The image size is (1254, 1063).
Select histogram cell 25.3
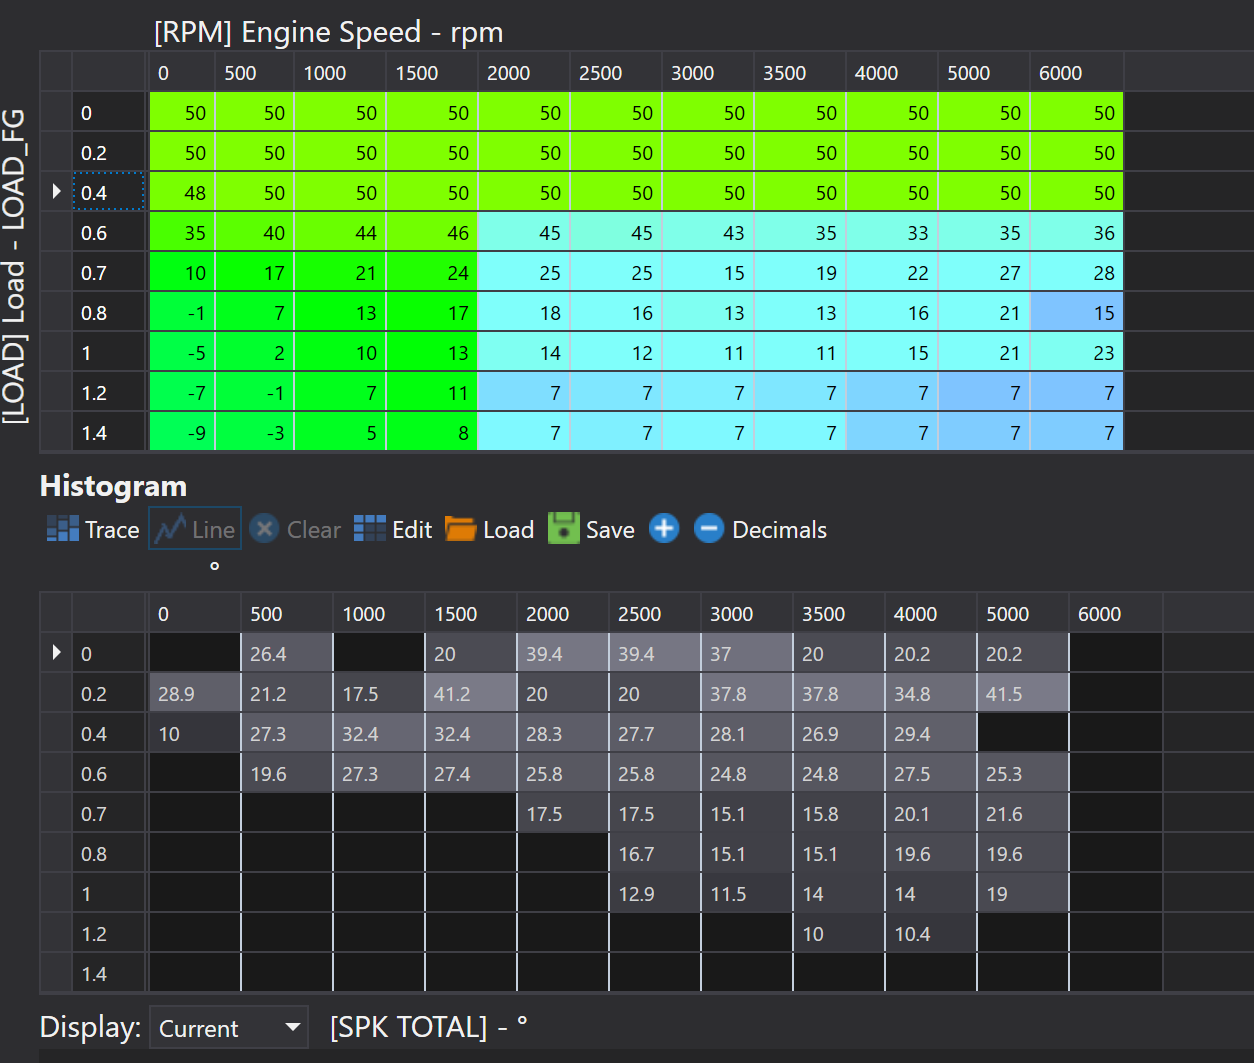point(1023,773)
